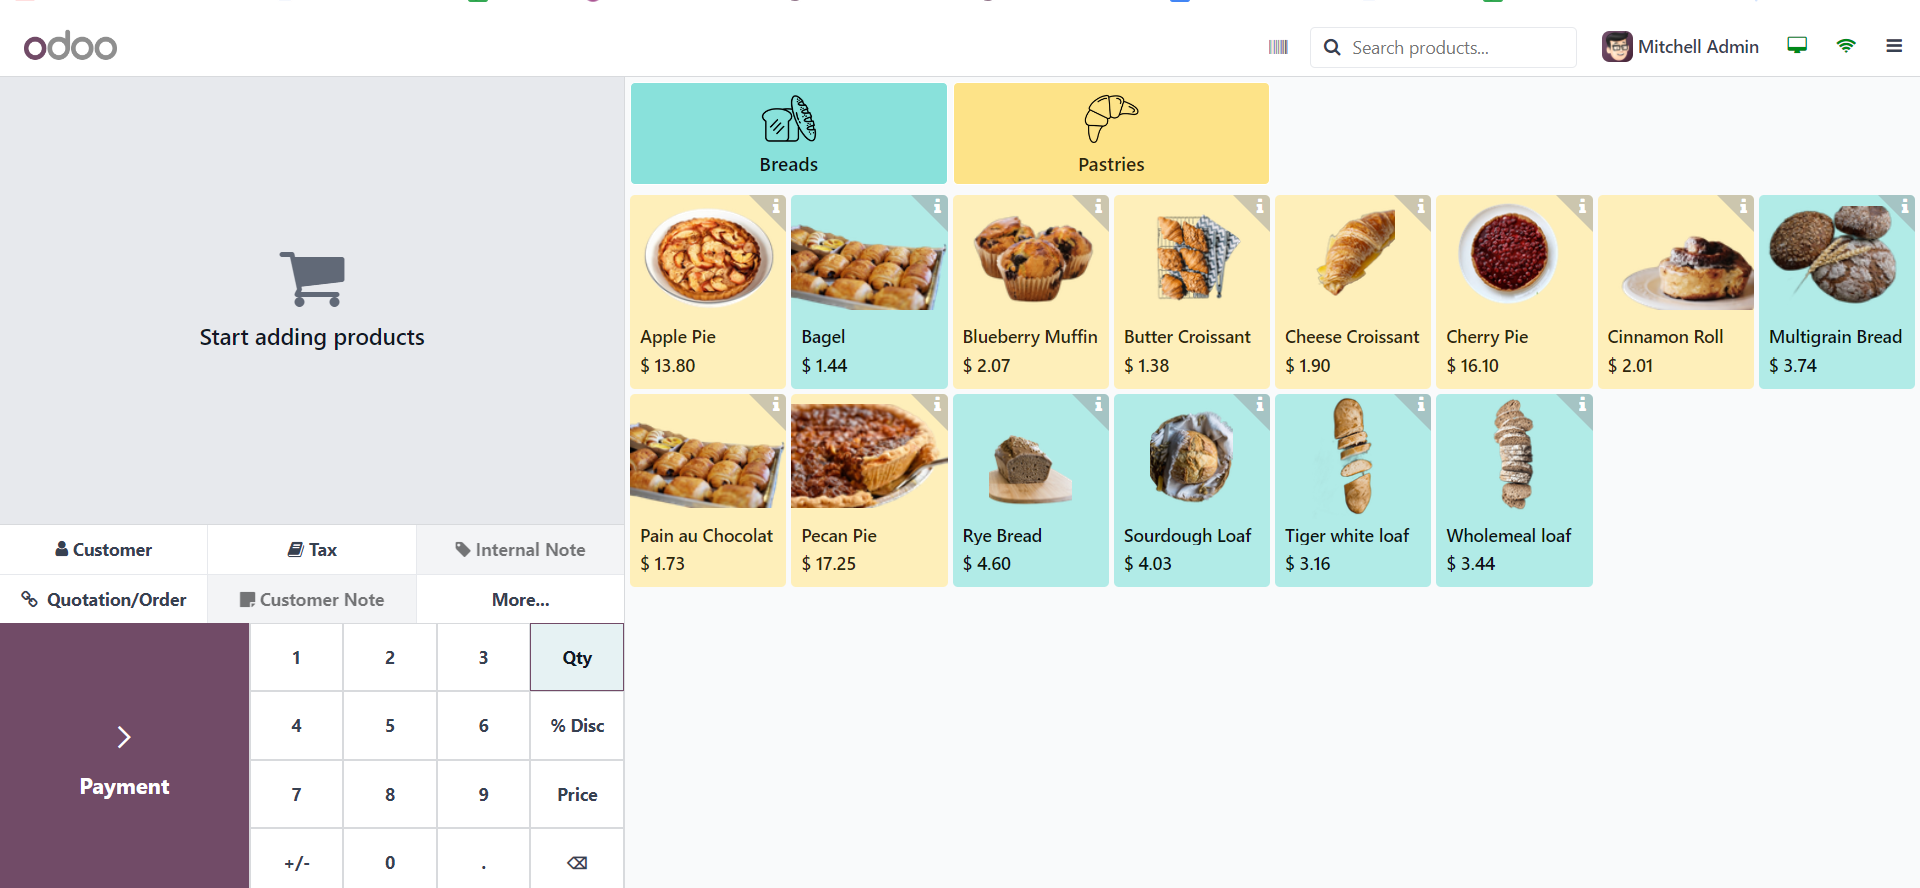The image size is (1920, 888).
Task: Click the Wi-Fi connection status icon
Action: pyautogui.click(x=1846, y=46)
